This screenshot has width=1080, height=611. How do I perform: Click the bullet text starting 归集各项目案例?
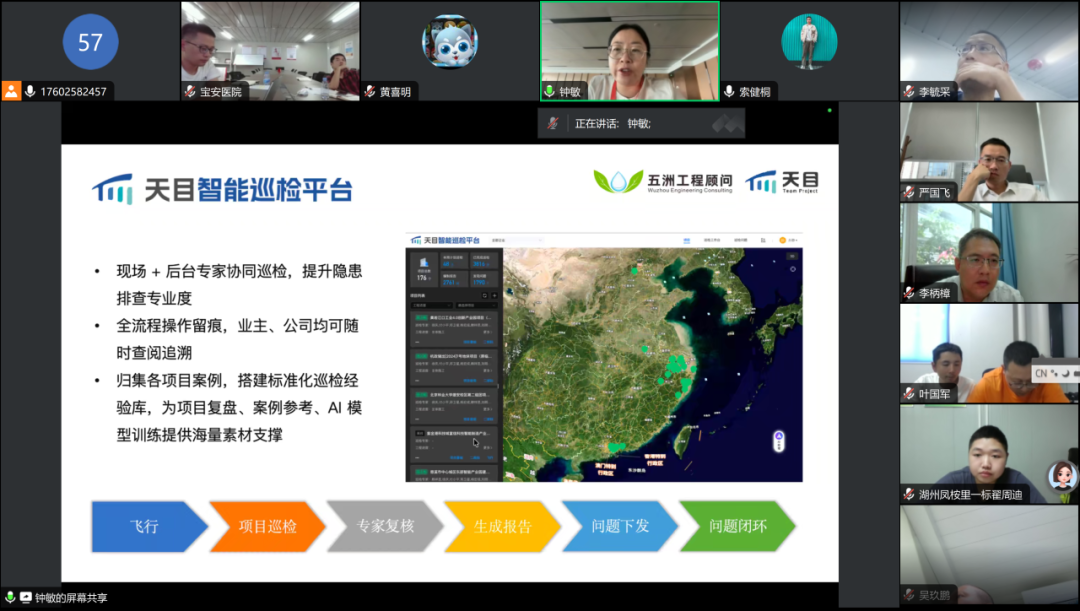coord(239,407)
